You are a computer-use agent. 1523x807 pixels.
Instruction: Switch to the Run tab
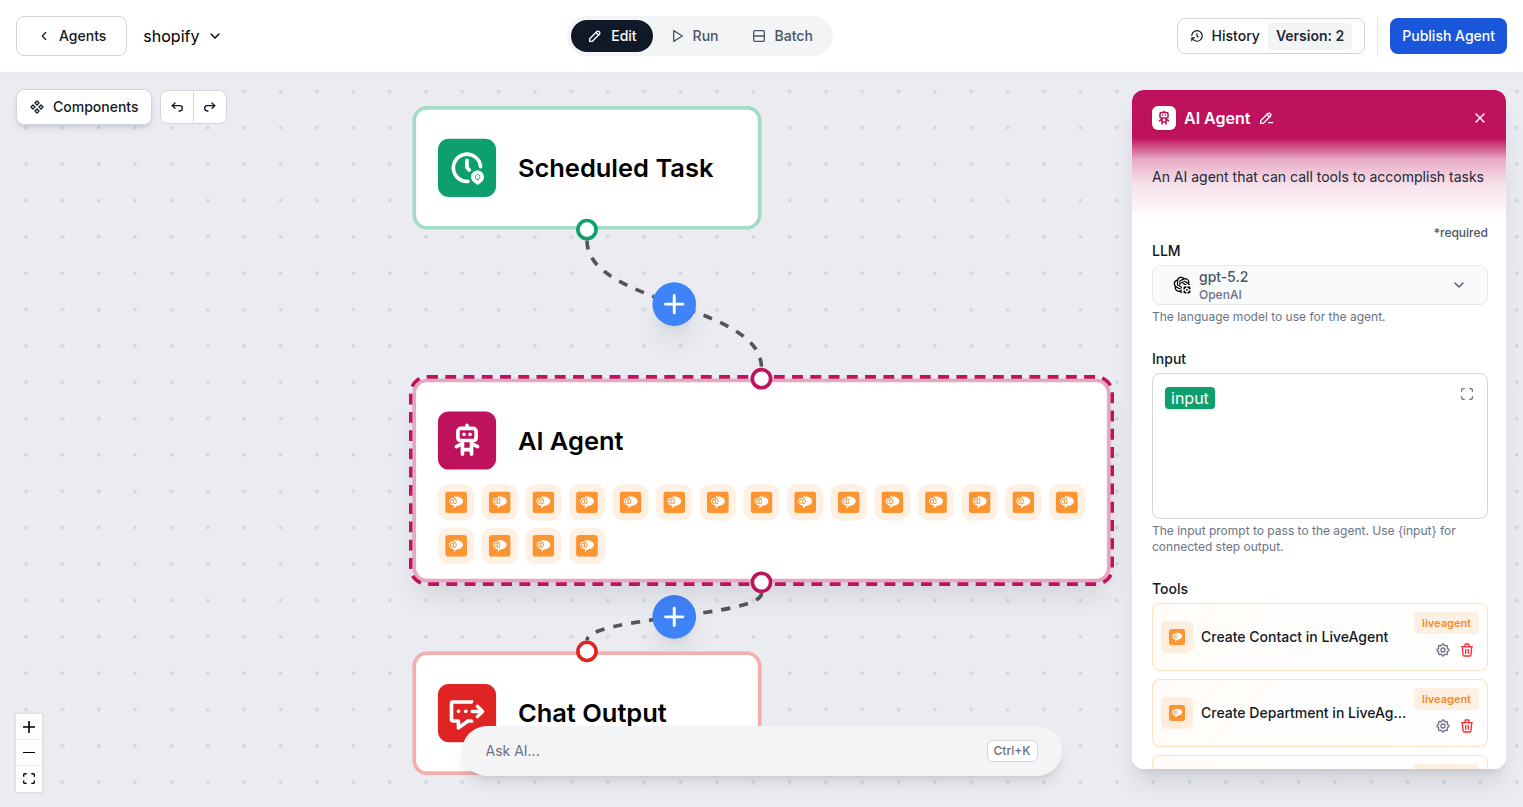(x=694, y=35)
